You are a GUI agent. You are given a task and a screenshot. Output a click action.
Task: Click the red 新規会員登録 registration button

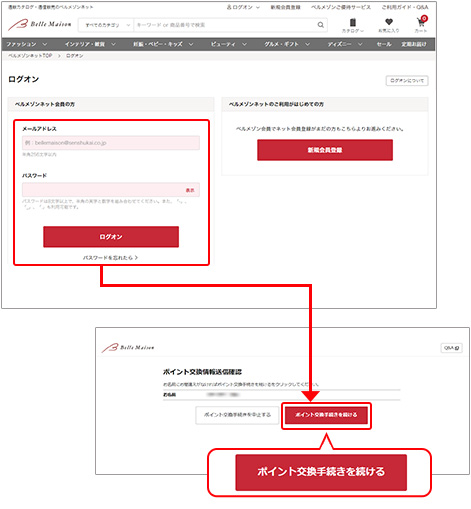325,150
